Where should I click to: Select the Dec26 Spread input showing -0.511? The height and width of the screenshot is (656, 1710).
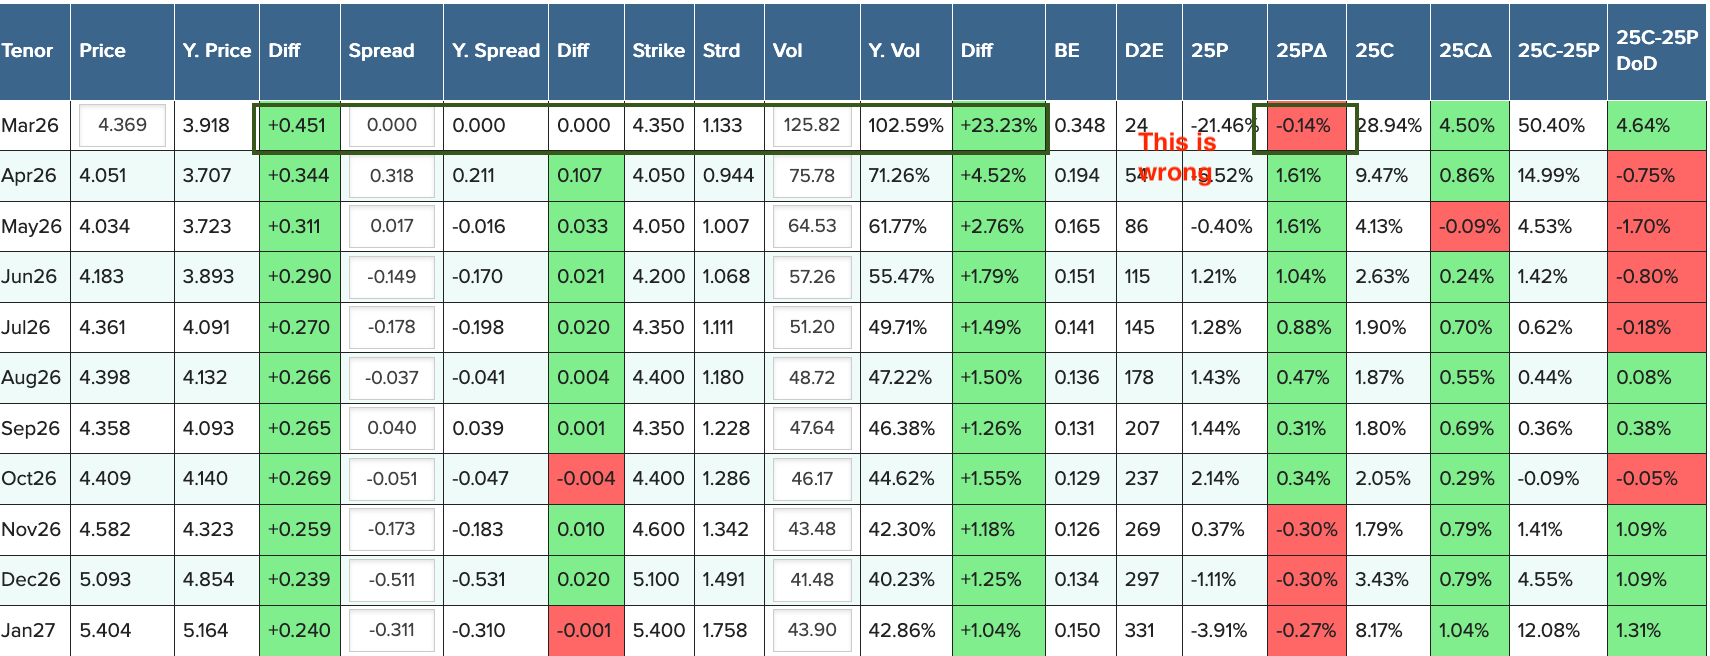coord(391,580)
